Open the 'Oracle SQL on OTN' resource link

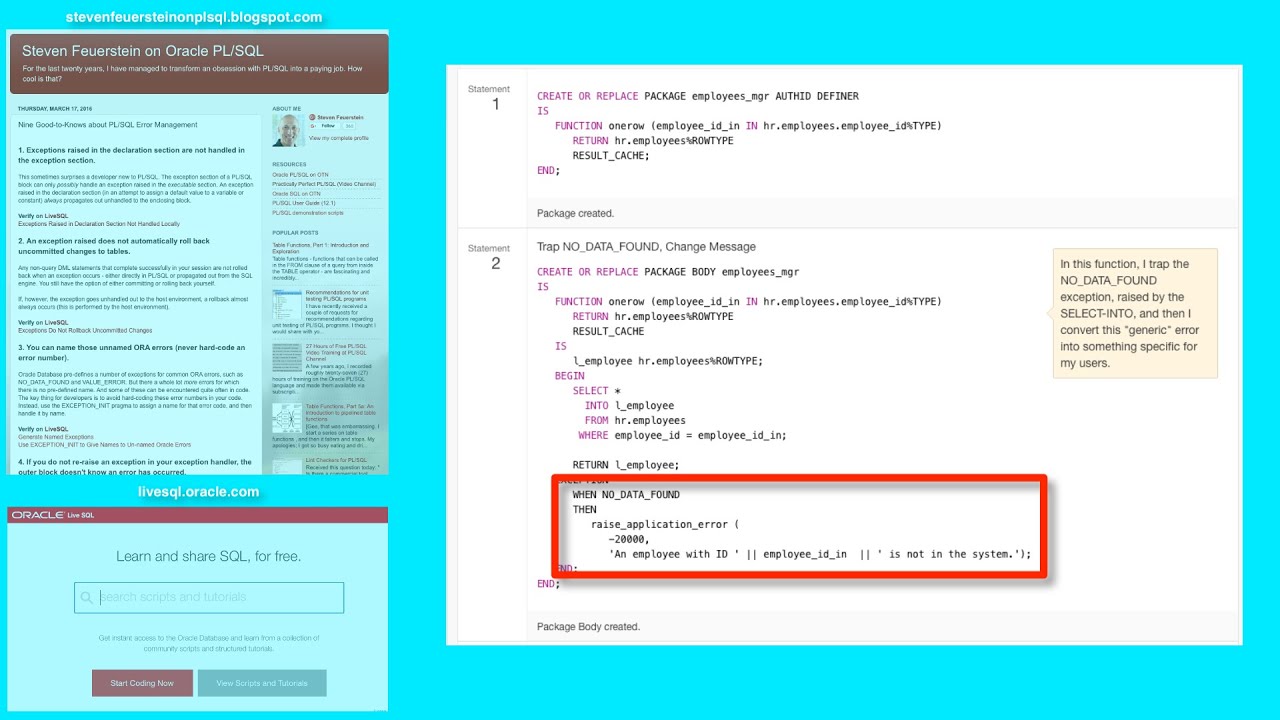tap(296, 194)
